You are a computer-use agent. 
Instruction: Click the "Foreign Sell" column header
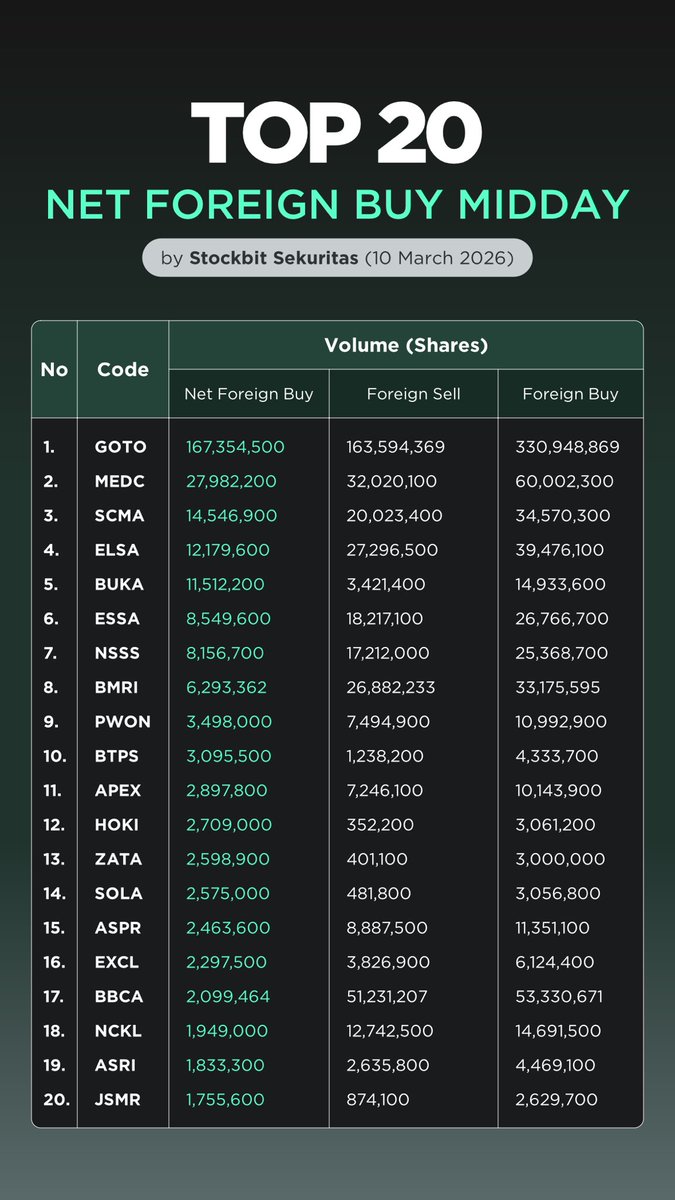[x=414, y=394]
